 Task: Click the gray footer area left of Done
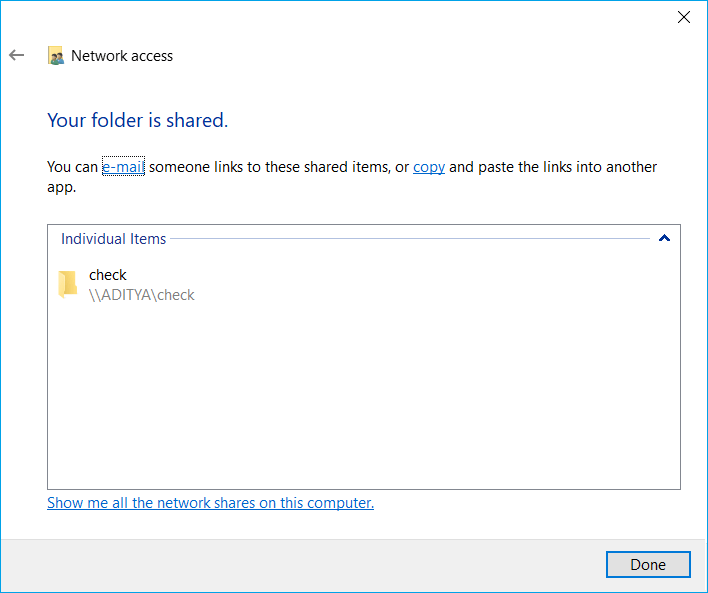pos(300,565)
